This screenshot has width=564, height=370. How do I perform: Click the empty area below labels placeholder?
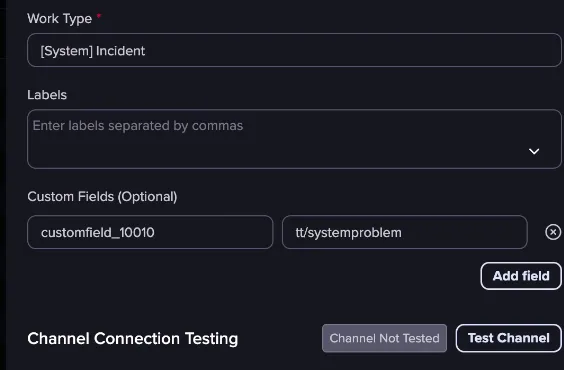click(252, 153)
